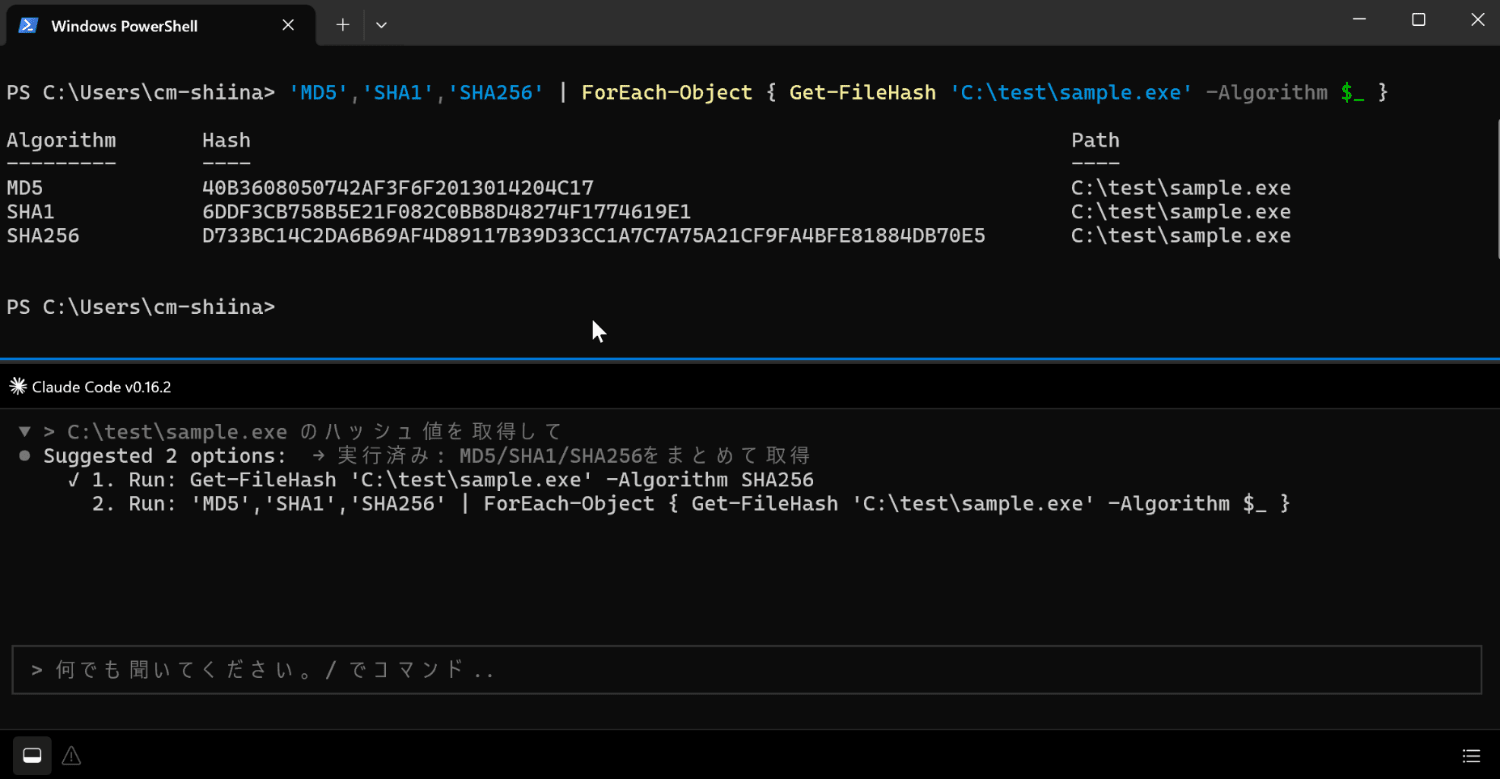Toggle the bottom panel layout icon
Viewport: 1500px width, 779px height.
tap(31, 755)
